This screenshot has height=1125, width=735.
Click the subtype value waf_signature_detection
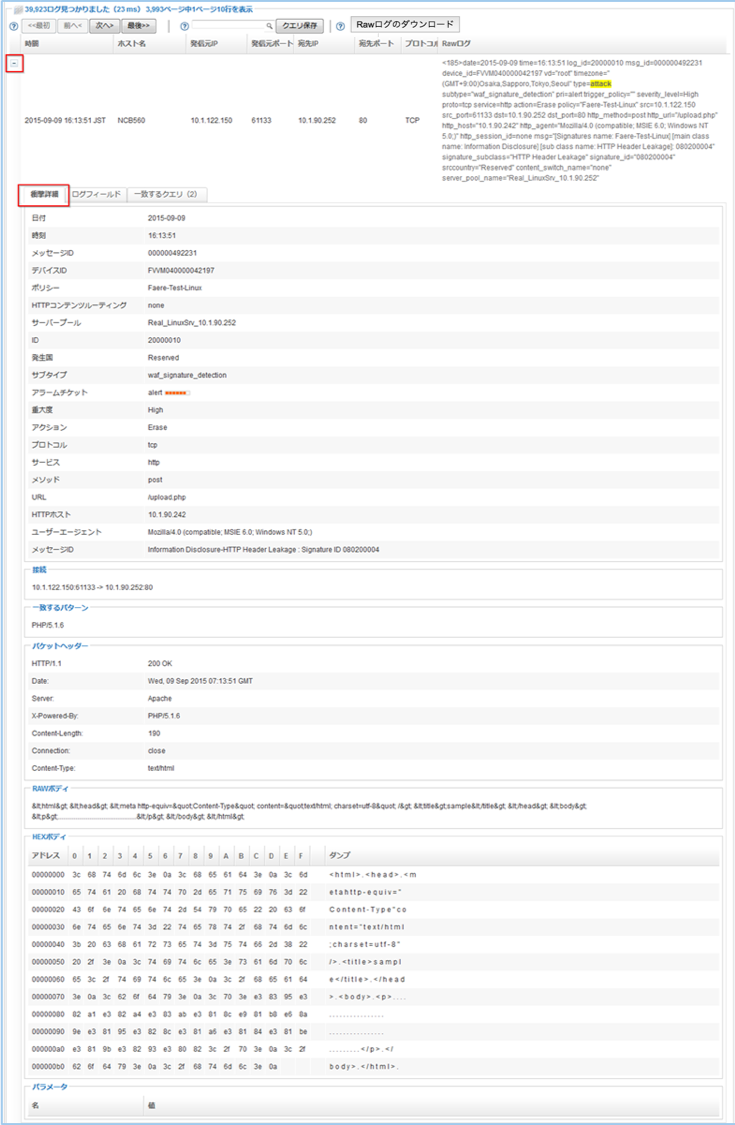(187, 375)
